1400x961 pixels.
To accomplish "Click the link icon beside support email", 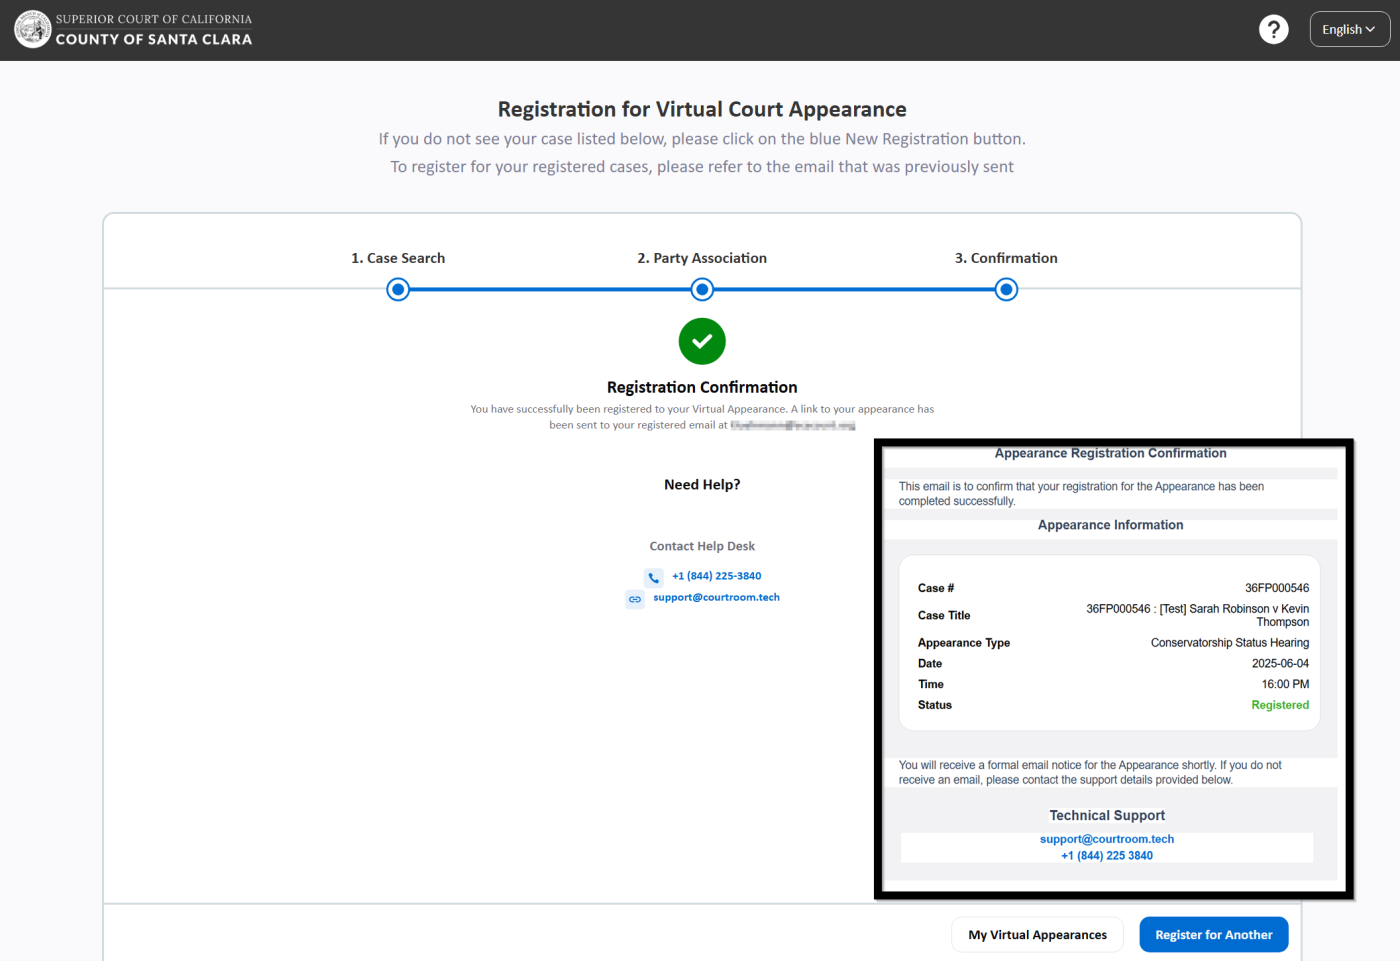I will (635, 599).
